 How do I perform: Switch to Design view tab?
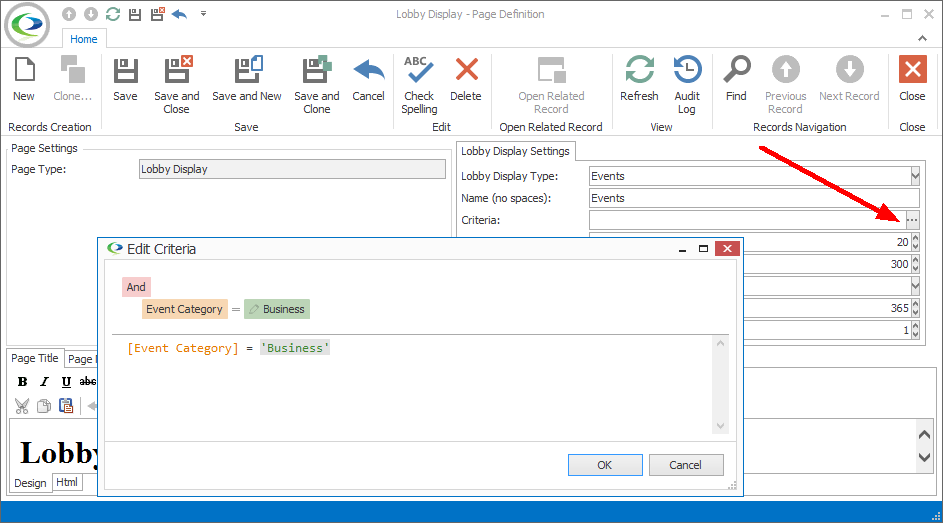[30, 483]
